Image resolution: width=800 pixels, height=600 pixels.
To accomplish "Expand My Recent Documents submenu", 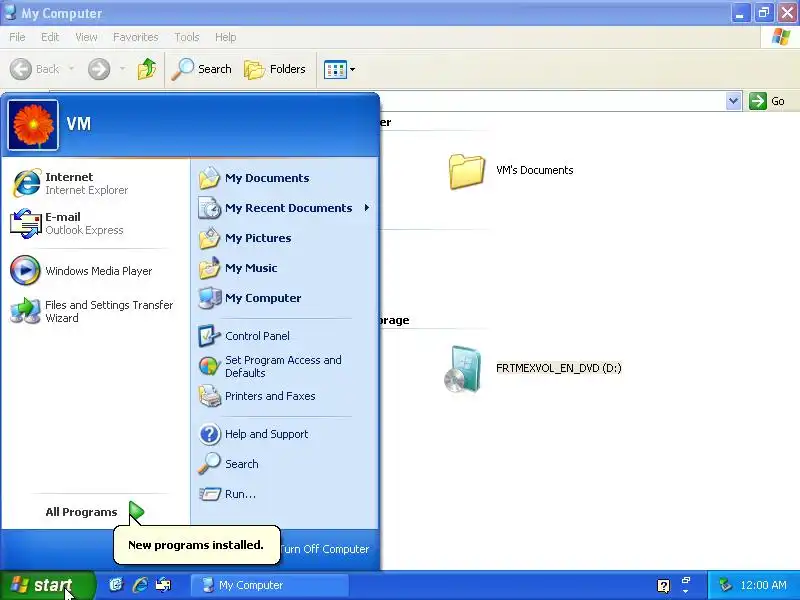I will [x=284, y=208].
